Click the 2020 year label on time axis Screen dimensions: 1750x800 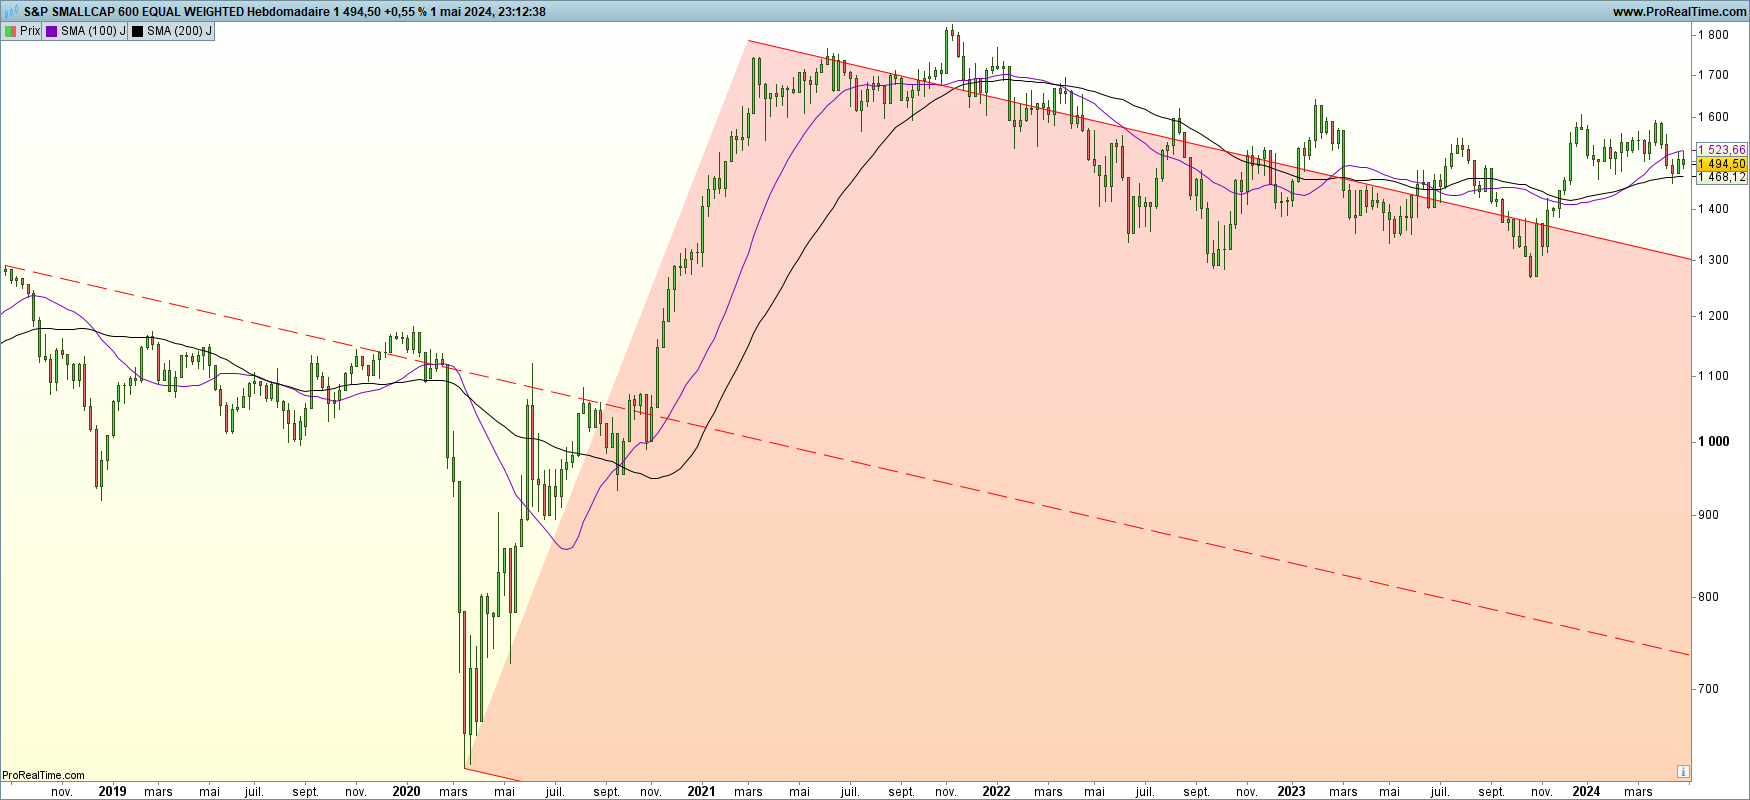click(x=406, y=791)
